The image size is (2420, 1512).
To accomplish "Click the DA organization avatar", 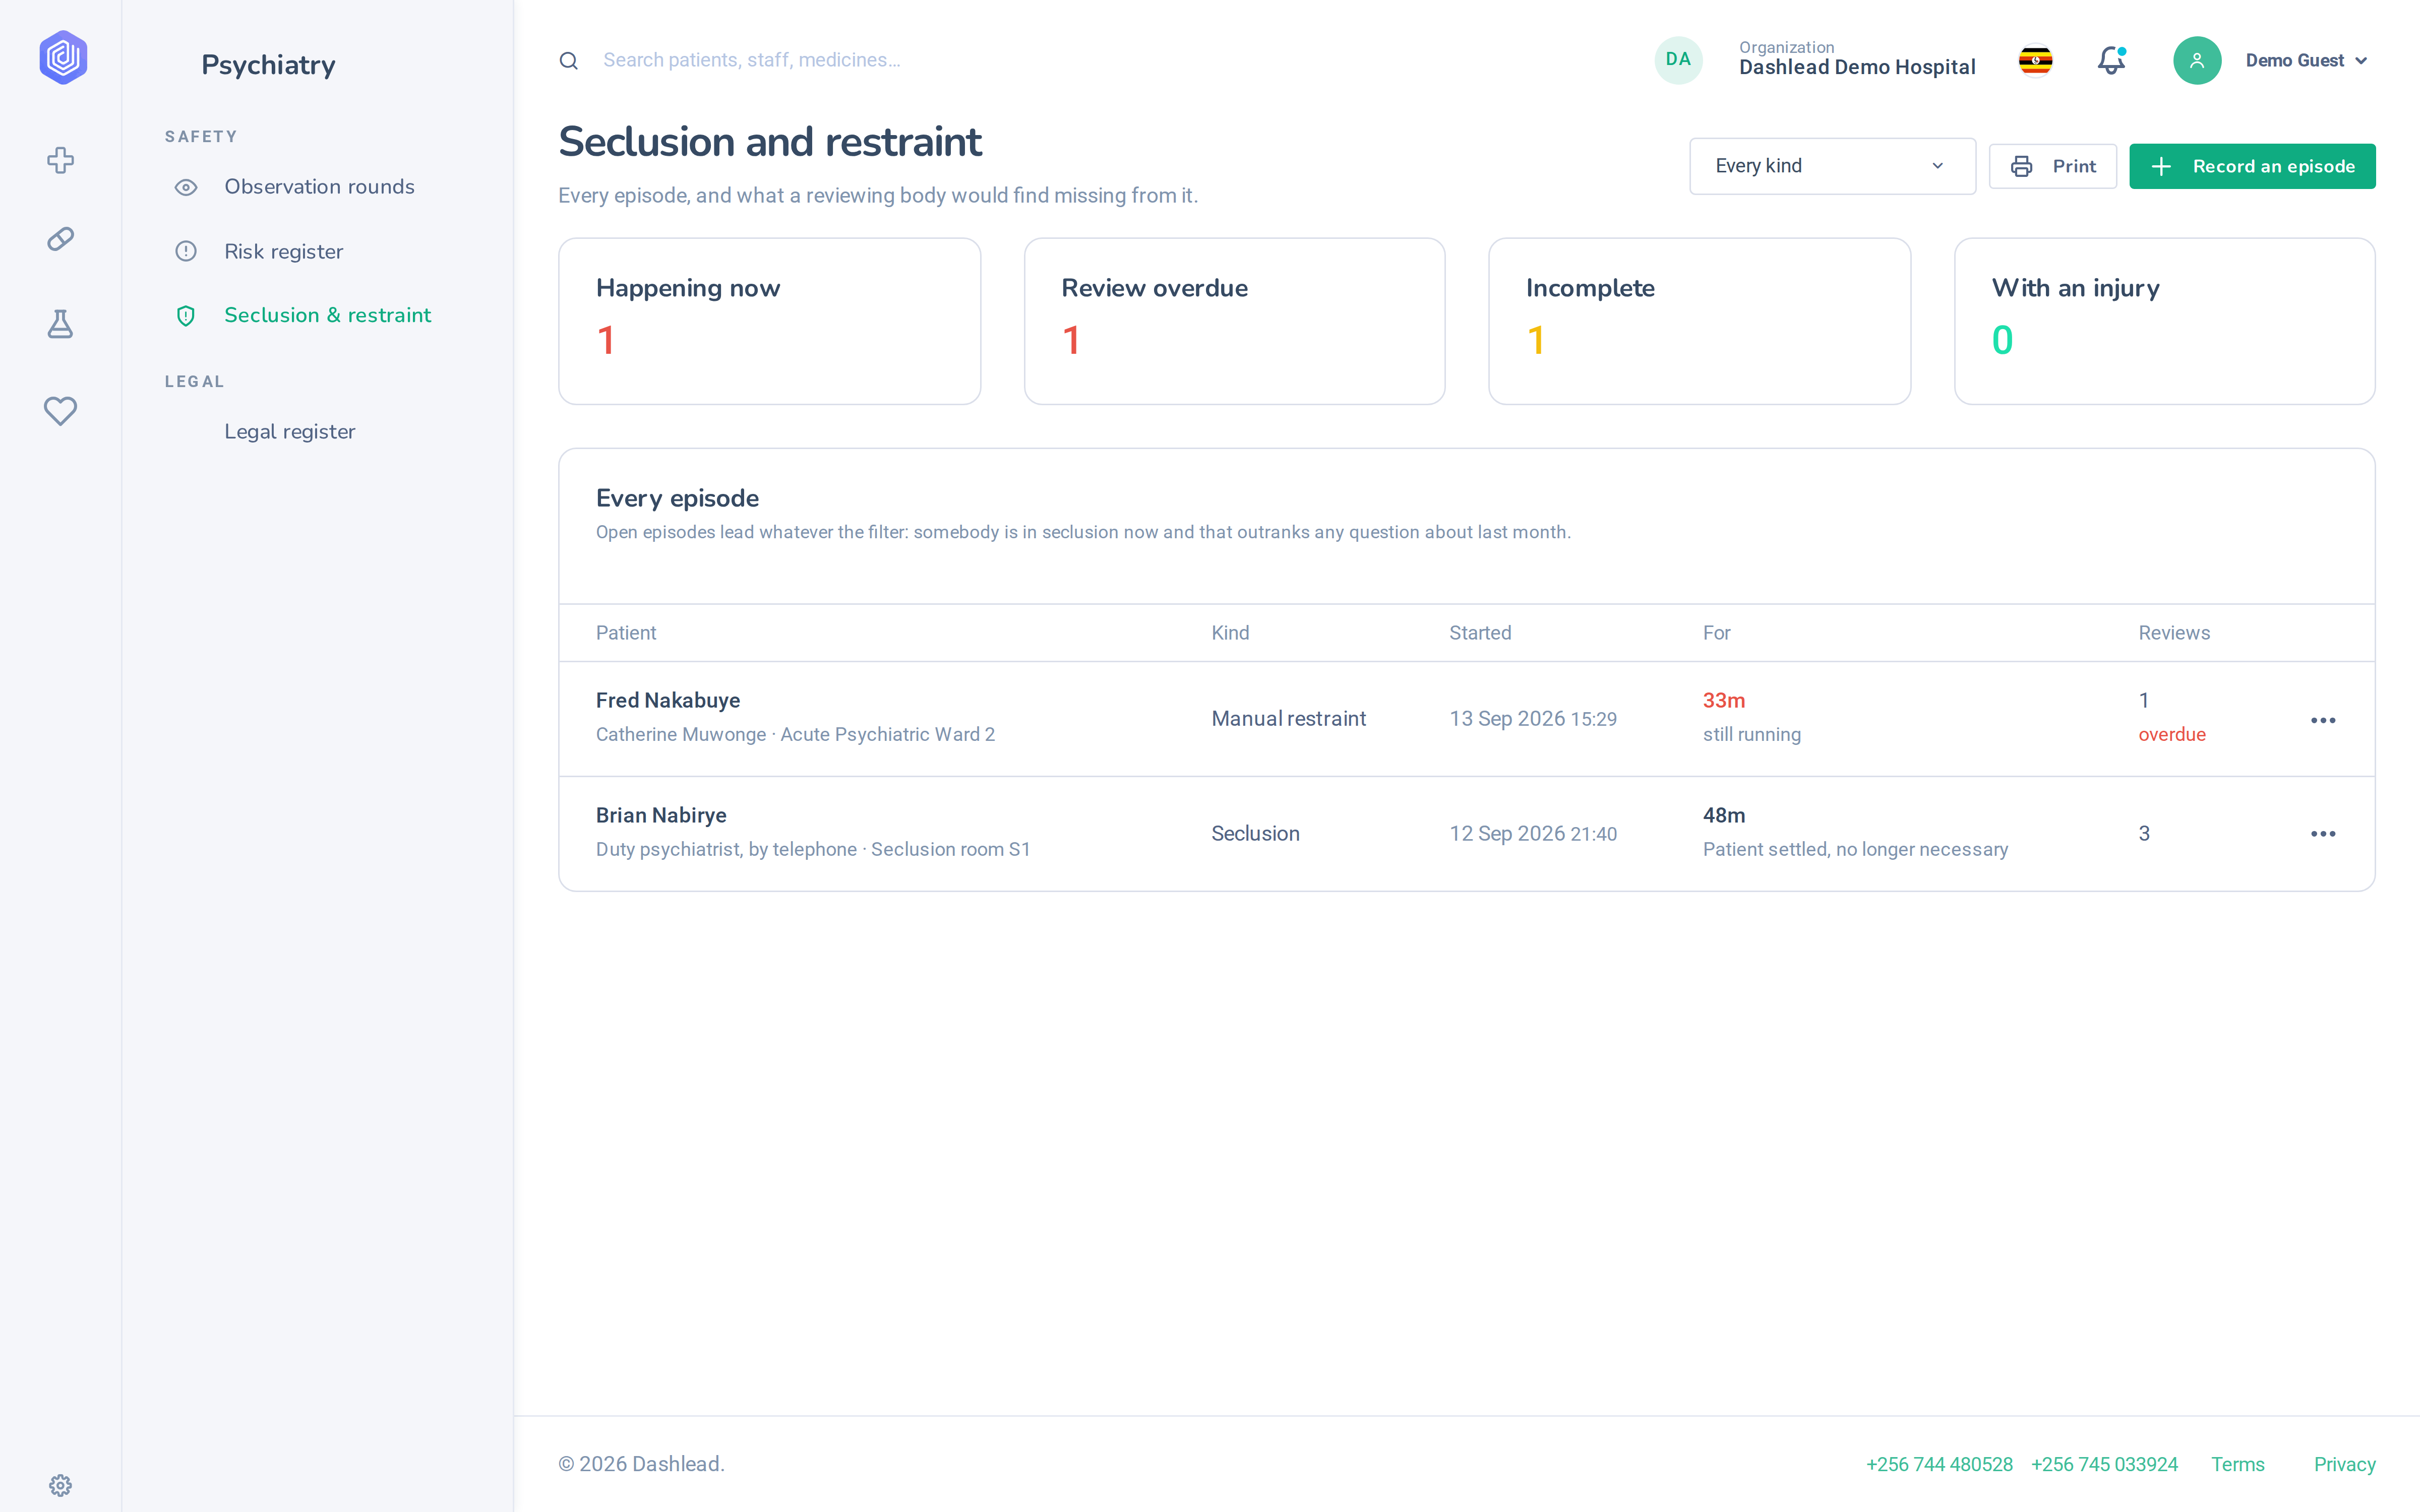I will 1678,60.
